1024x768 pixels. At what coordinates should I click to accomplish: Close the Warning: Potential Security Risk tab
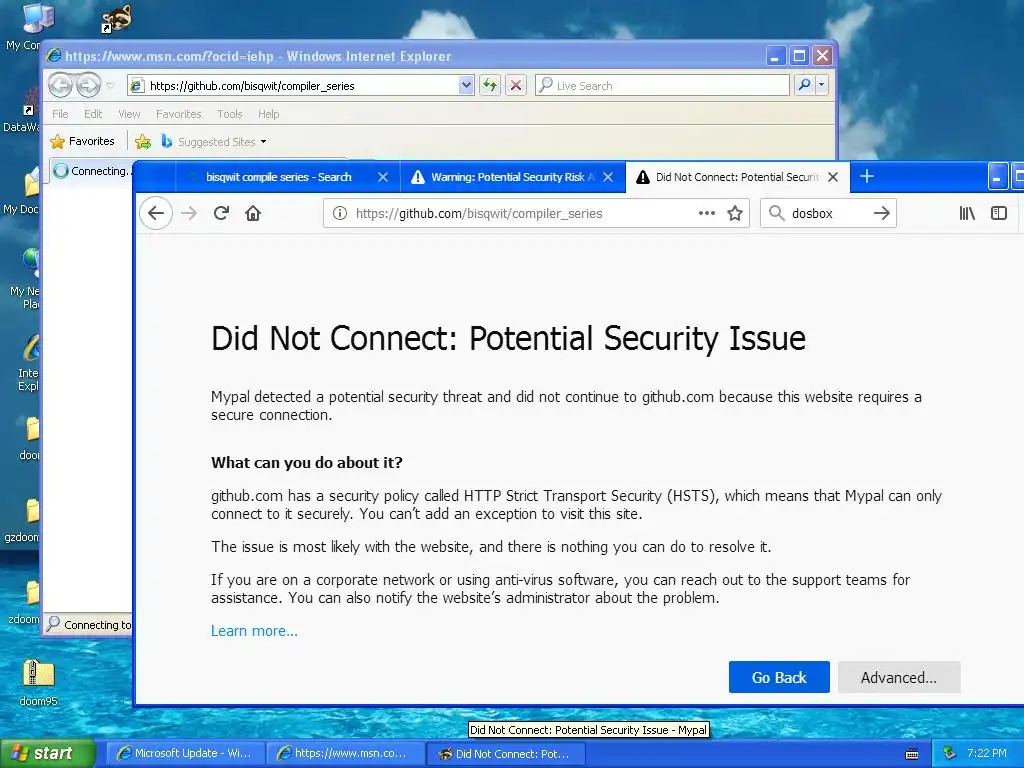point(608,177)
